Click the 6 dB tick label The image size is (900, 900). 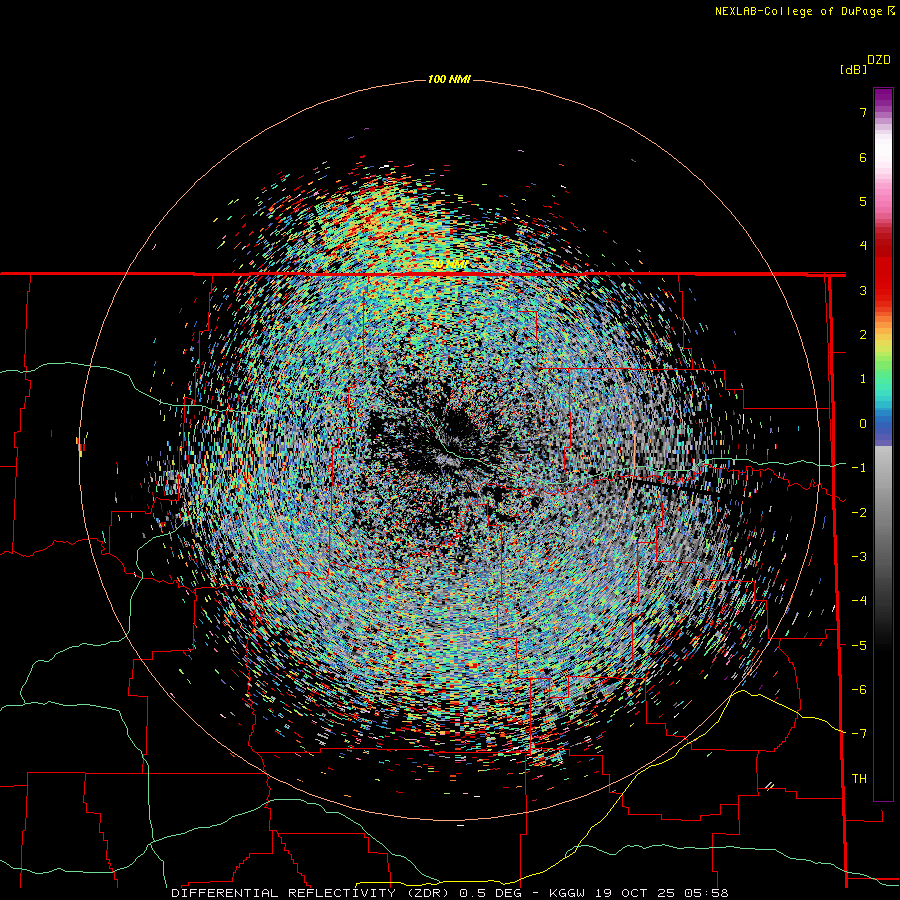[x=863, y=157]
